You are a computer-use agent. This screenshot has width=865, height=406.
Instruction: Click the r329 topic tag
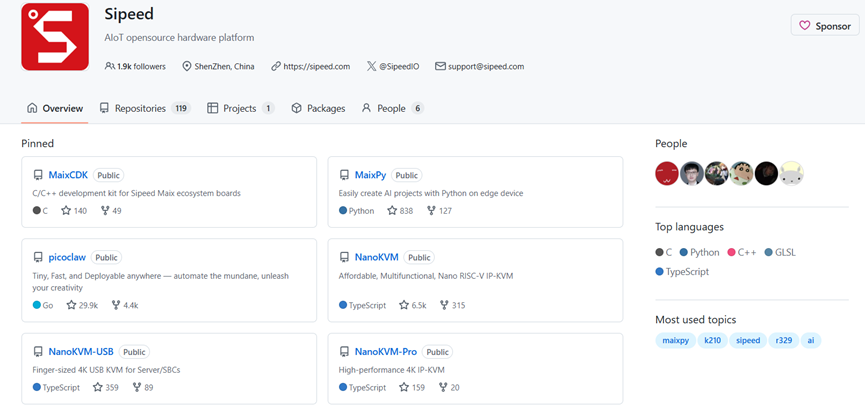coord(784,340)
